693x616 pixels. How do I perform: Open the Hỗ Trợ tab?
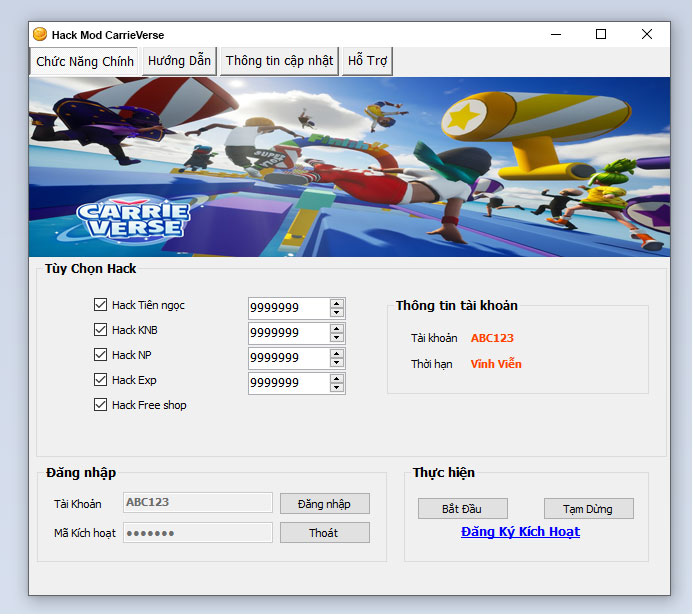click(x=367, y=61)
